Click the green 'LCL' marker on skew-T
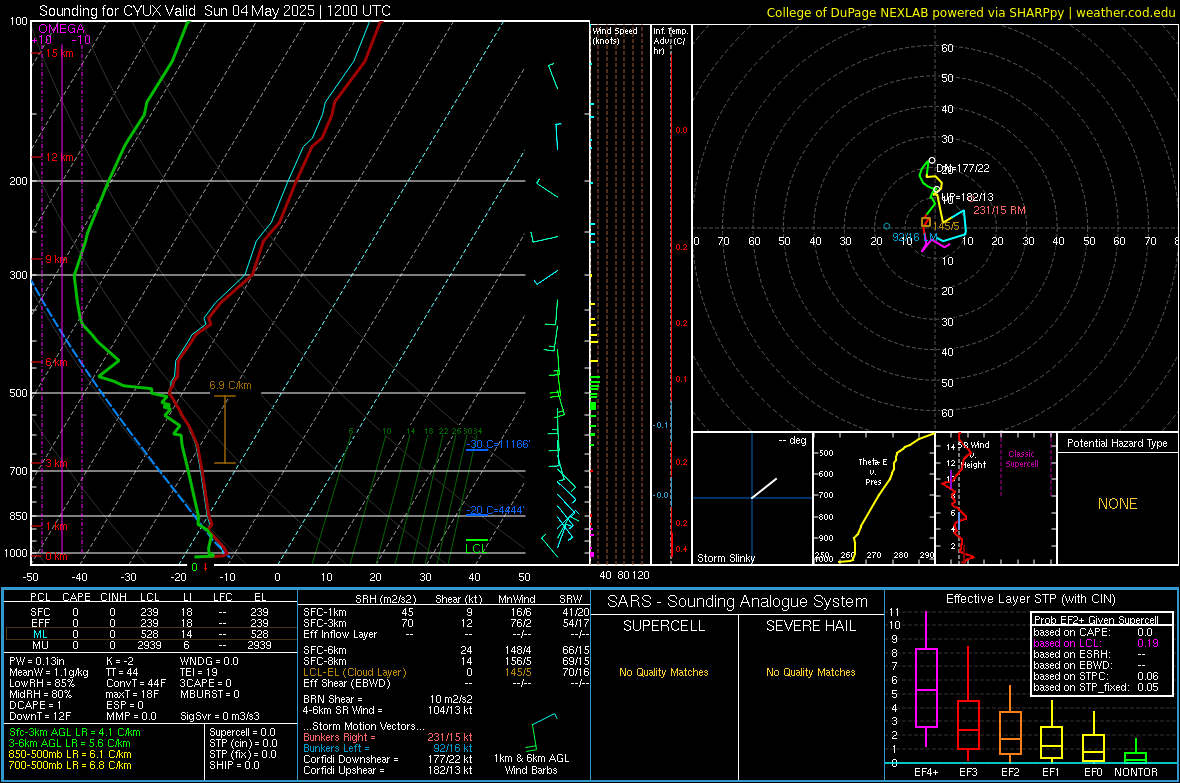This screenshot has width=1180, height=783. [x=475, y=548]
